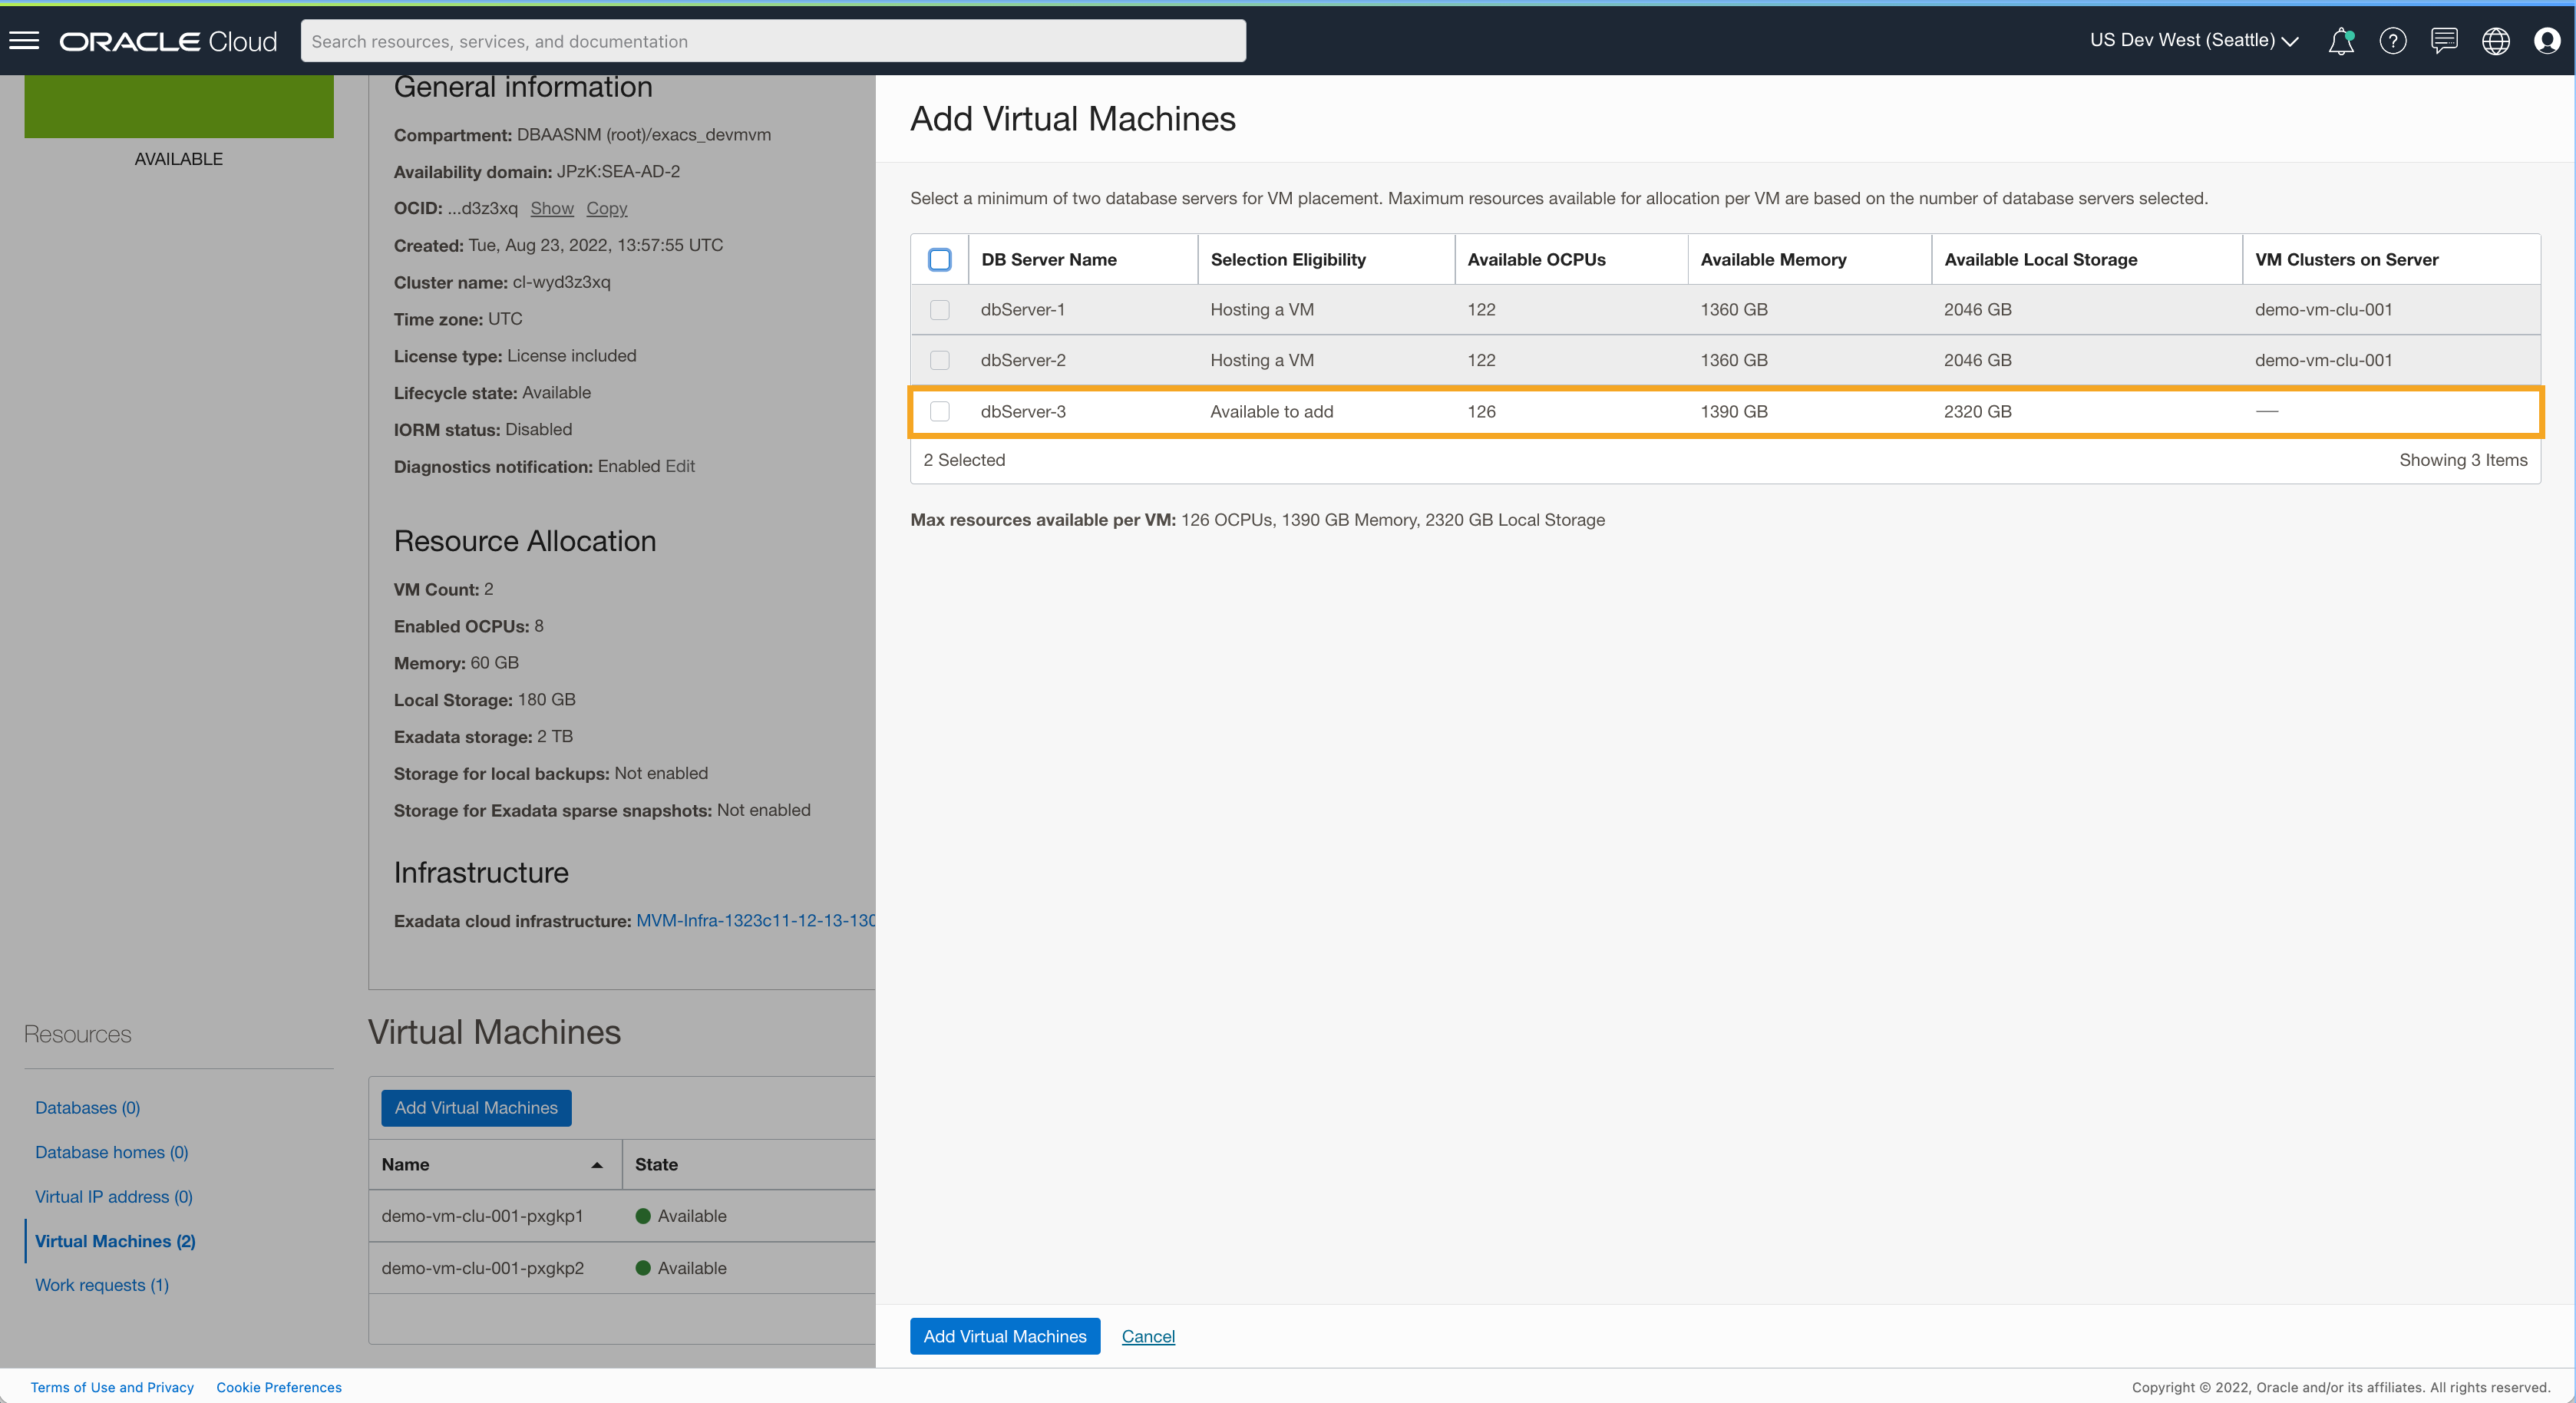
Task: Cancel adding virtual machines
Action: click(1147, 1336)
